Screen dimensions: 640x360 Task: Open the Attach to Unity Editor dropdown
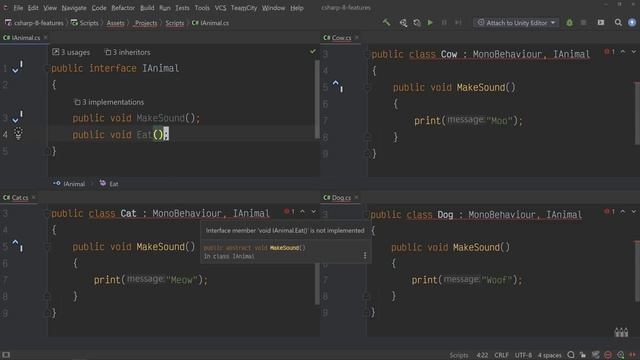516,23
